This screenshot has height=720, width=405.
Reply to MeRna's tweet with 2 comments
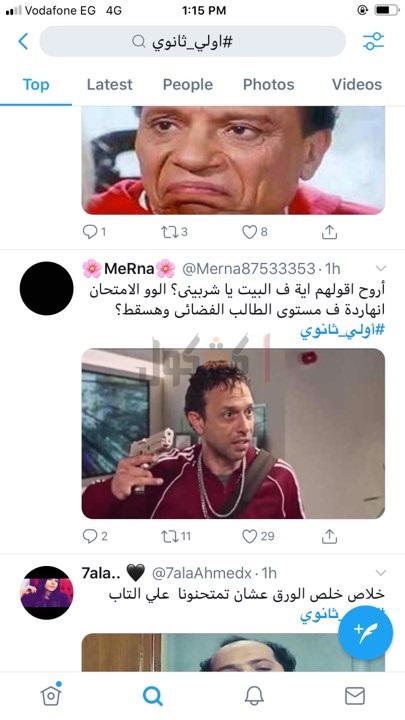95,536
